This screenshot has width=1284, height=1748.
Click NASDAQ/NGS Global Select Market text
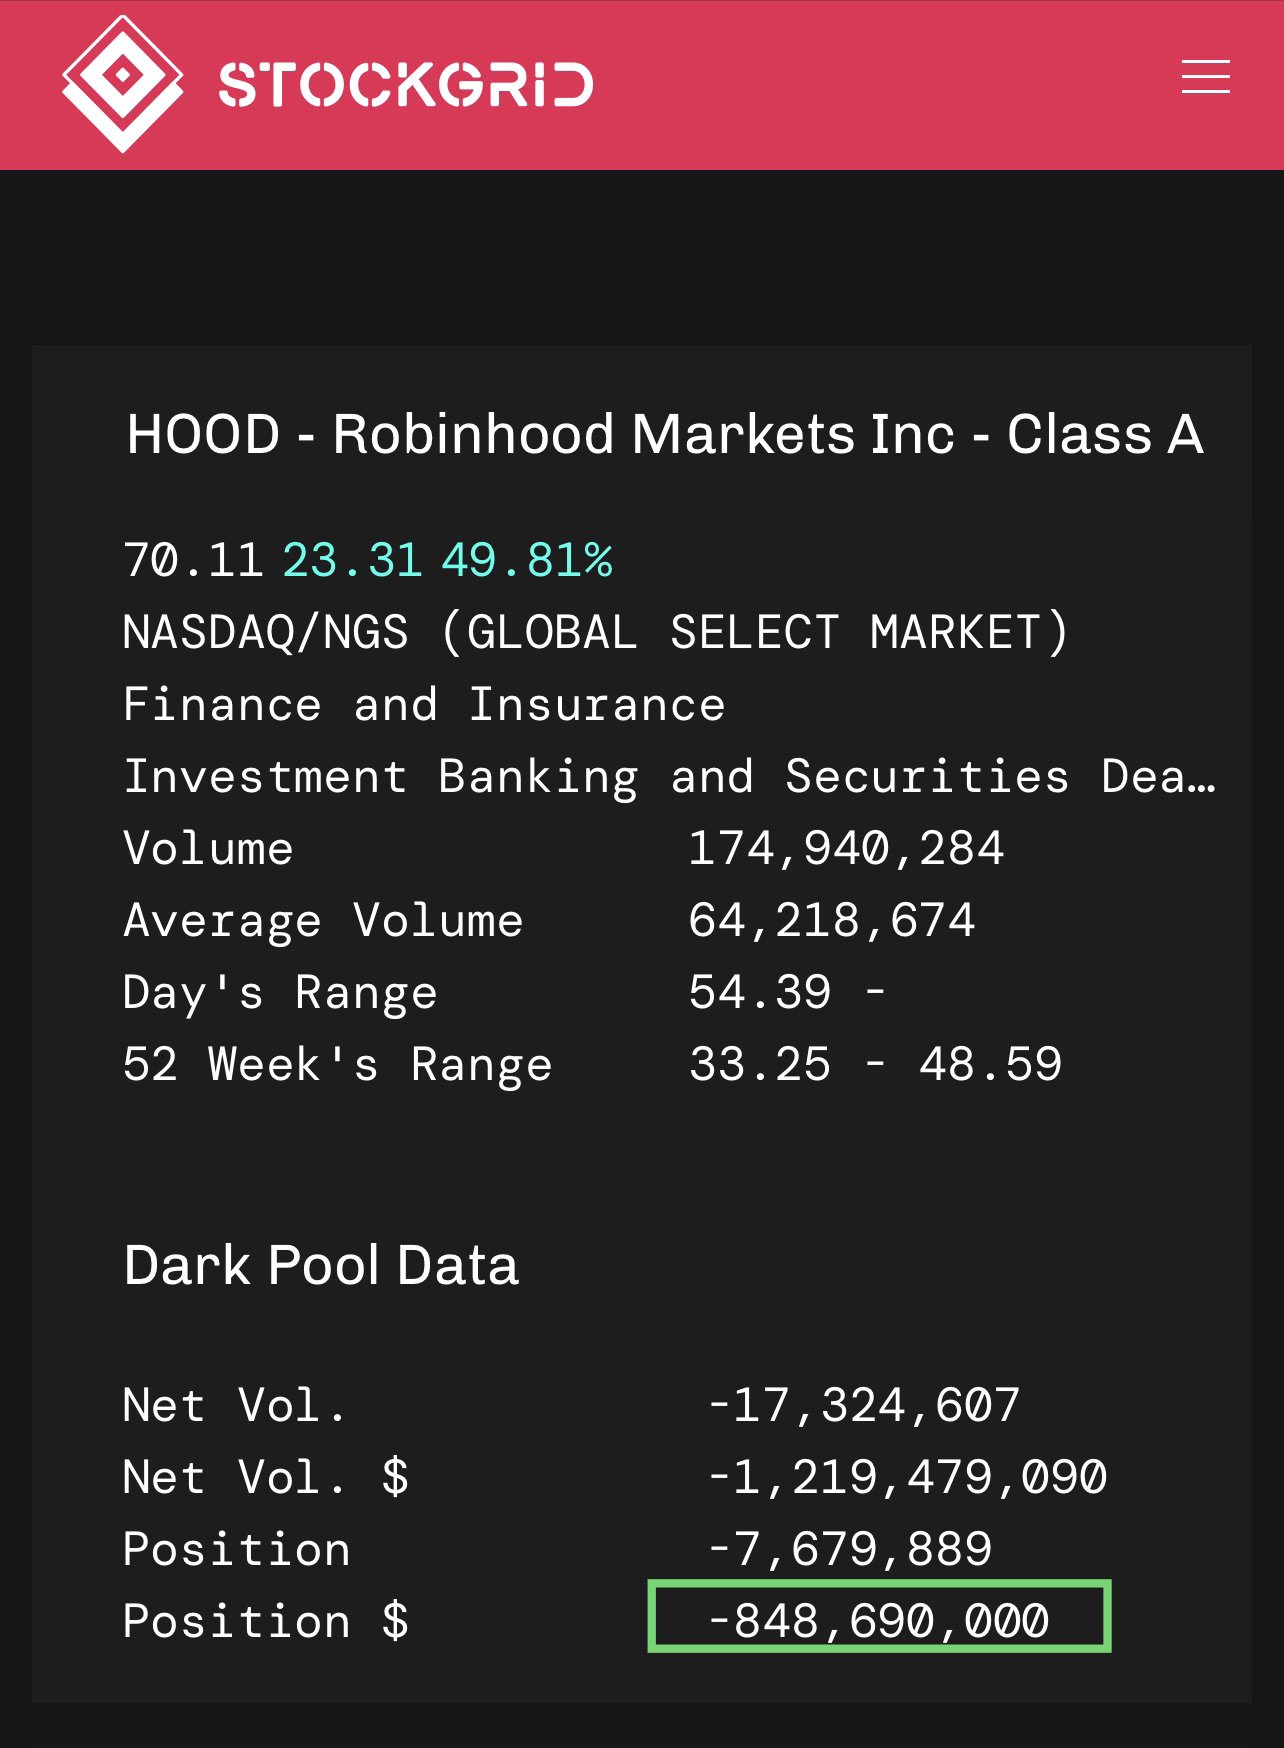tap(596, 632)
